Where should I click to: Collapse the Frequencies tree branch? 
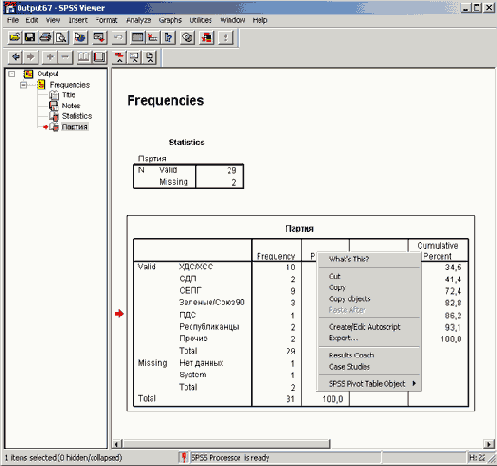coord(23,85)
